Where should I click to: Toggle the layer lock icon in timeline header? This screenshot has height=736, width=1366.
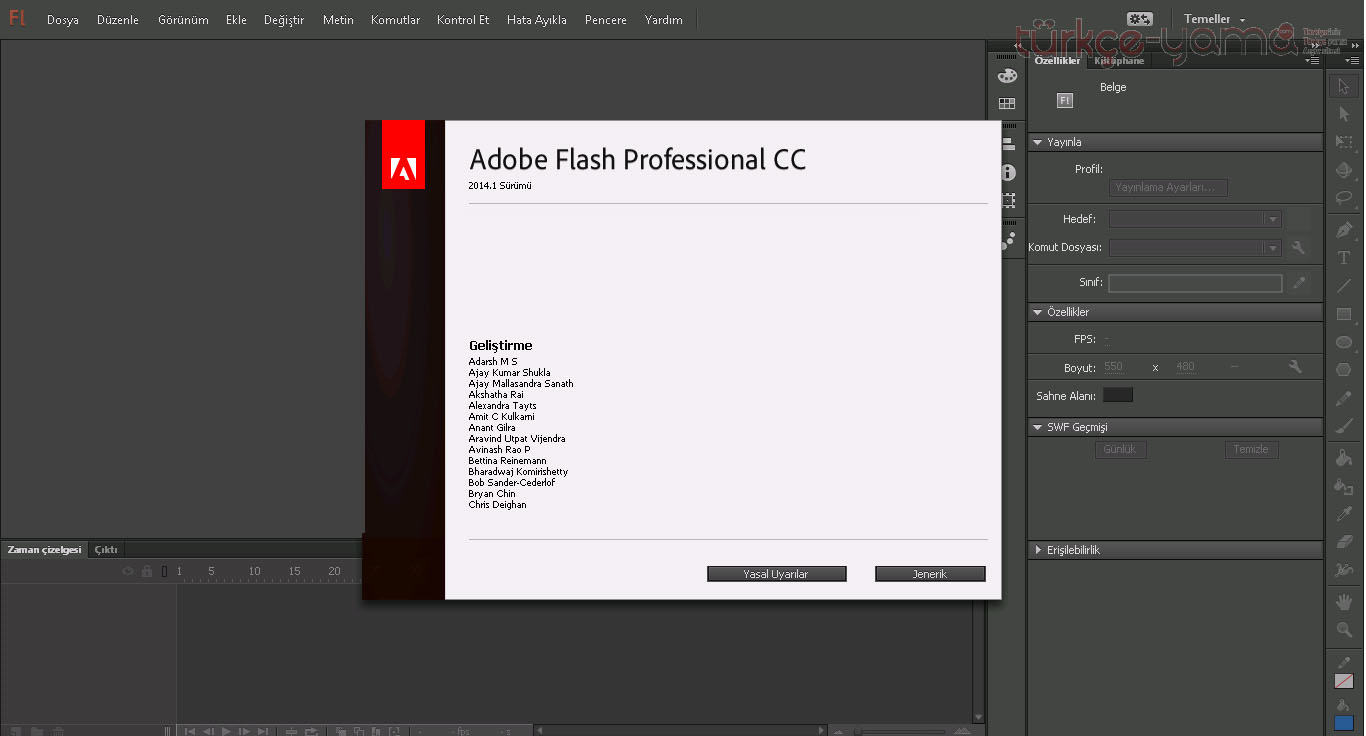(147, 571)
